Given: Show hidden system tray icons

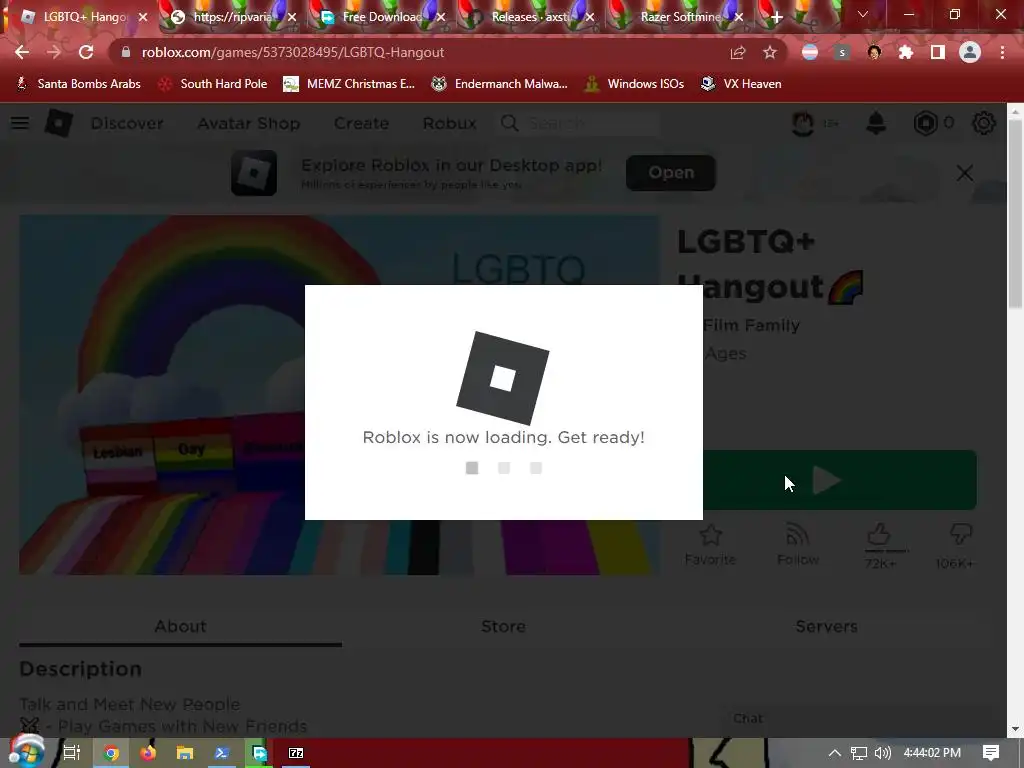Looking at the screenshot, I should [x=835, y=753].
